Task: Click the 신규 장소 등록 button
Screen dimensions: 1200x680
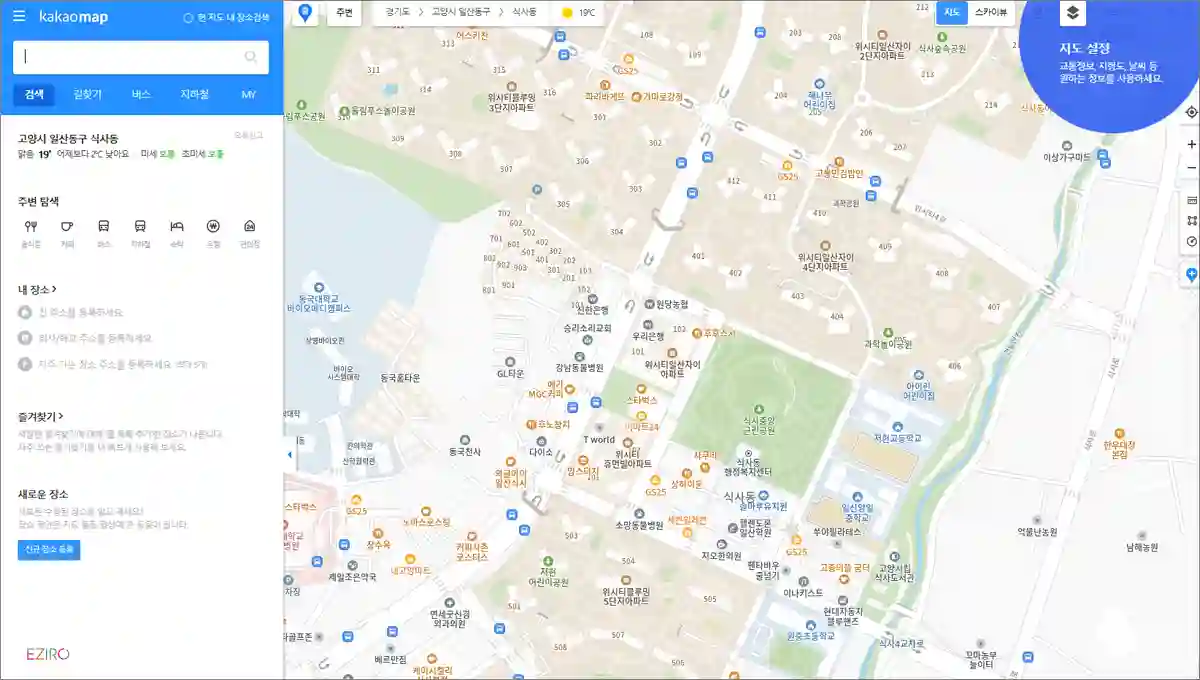Action: tap(47, 548)
